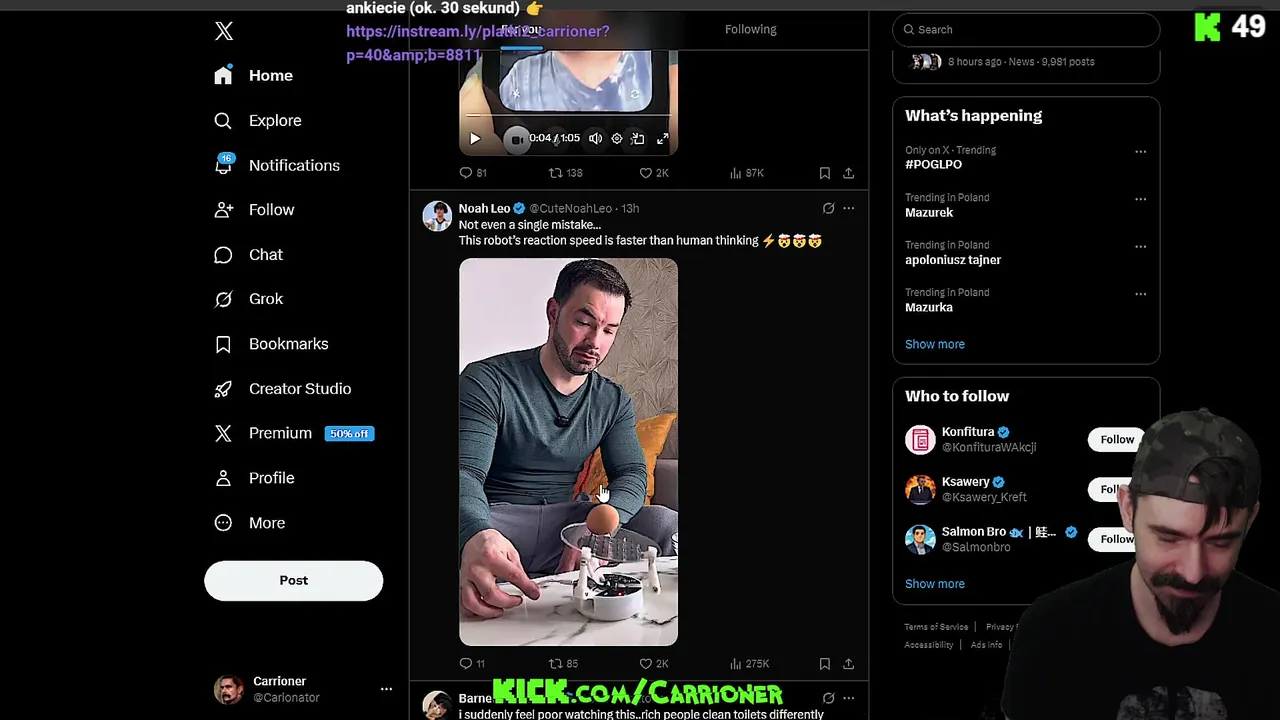The image size is (1280, 720).
Task: Mute the video volume
Action: 595,139
